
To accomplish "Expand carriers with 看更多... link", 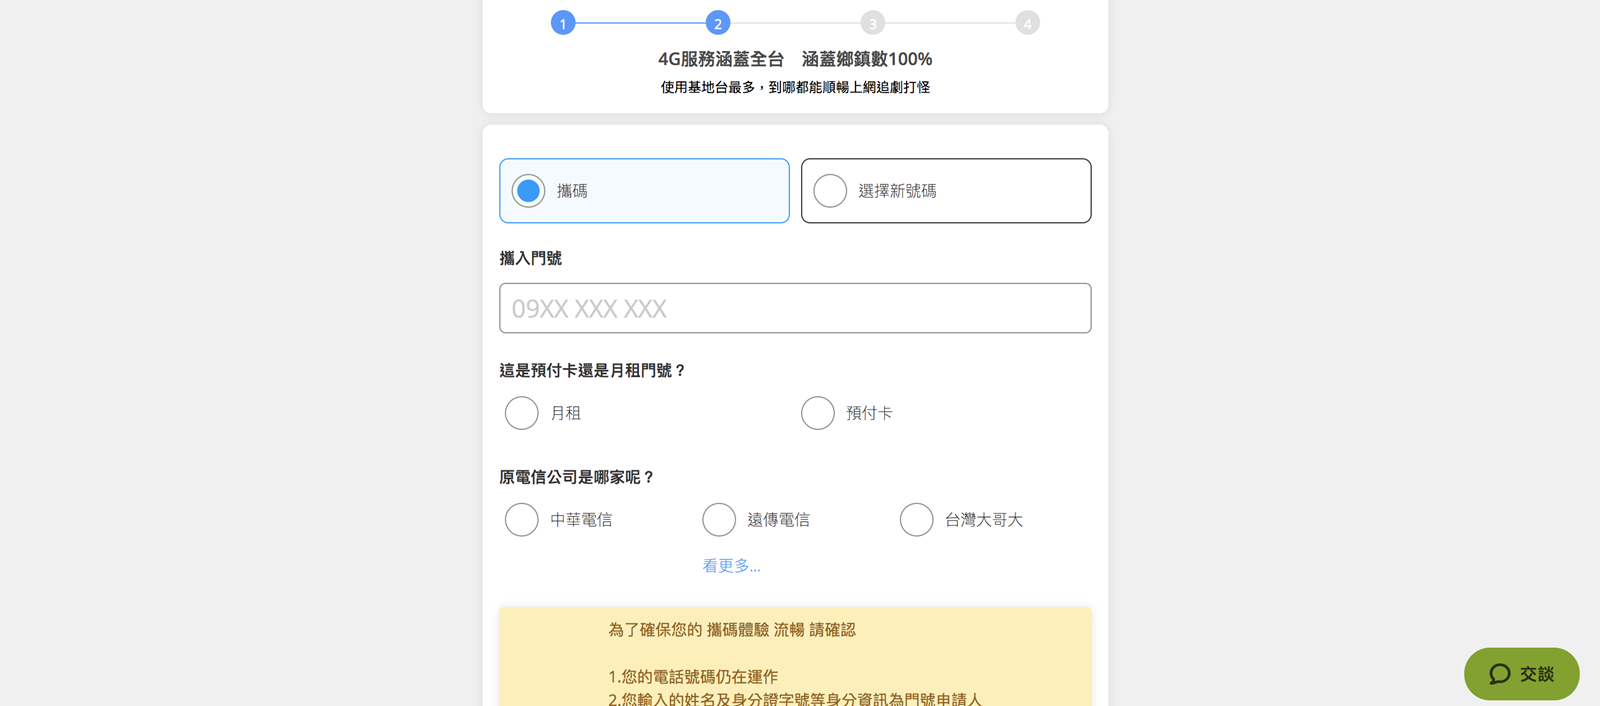I will [x=731, y=566].
